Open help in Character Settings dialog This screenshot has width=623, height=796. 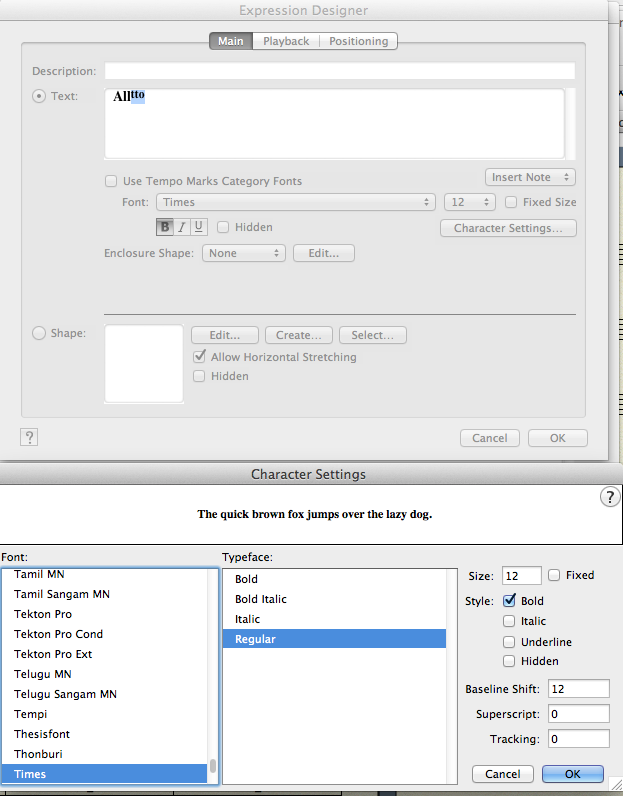pos(609,498)
